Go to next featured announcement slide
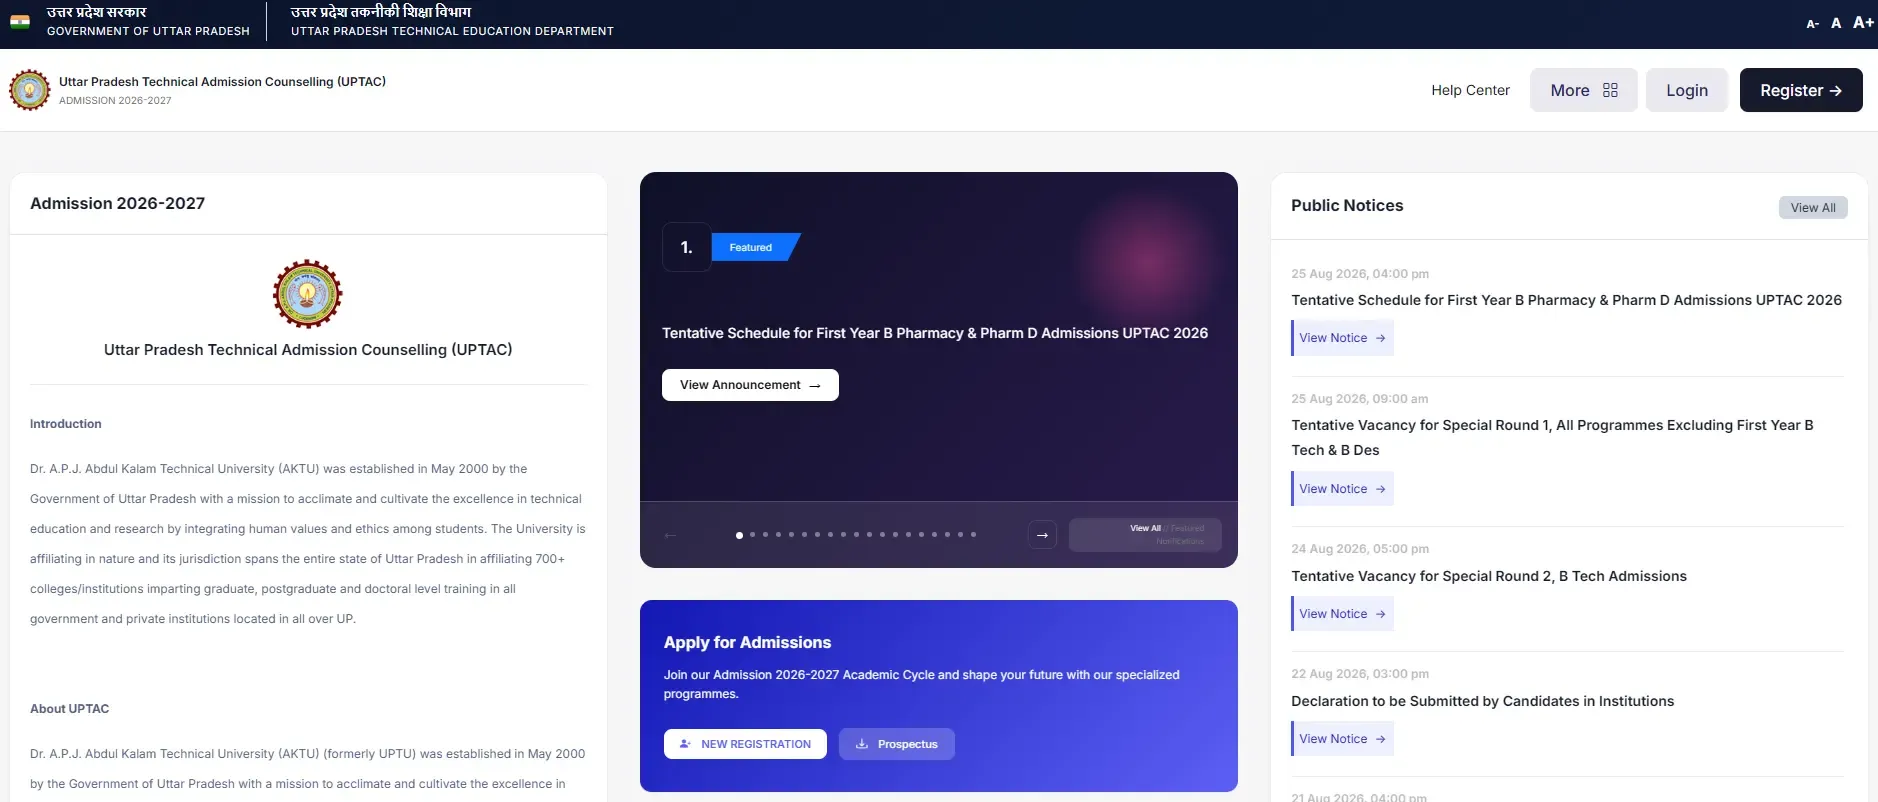1878x802 pixels. [1042, 535]
